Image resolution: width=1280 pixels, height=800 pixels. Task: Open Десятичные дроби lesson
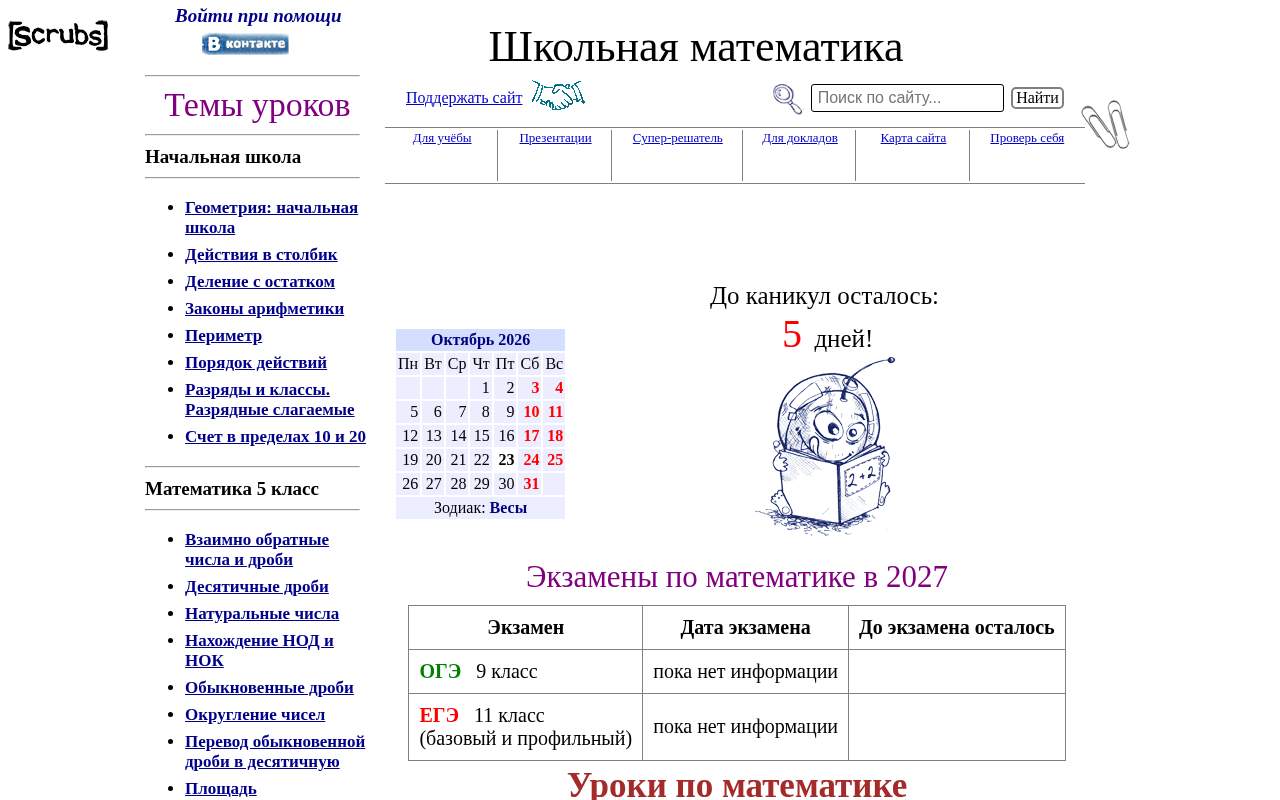257,587
